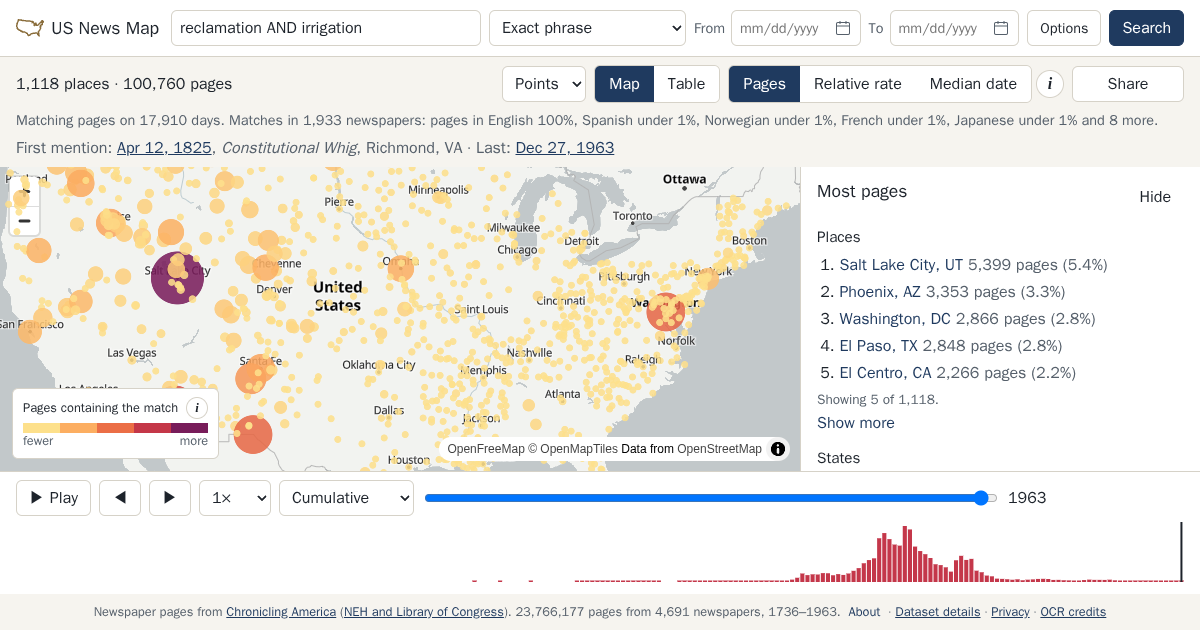Click the US News Map title
This screenshot has height=630, width=1200.
pyautogui.click(x=105, y=28)
